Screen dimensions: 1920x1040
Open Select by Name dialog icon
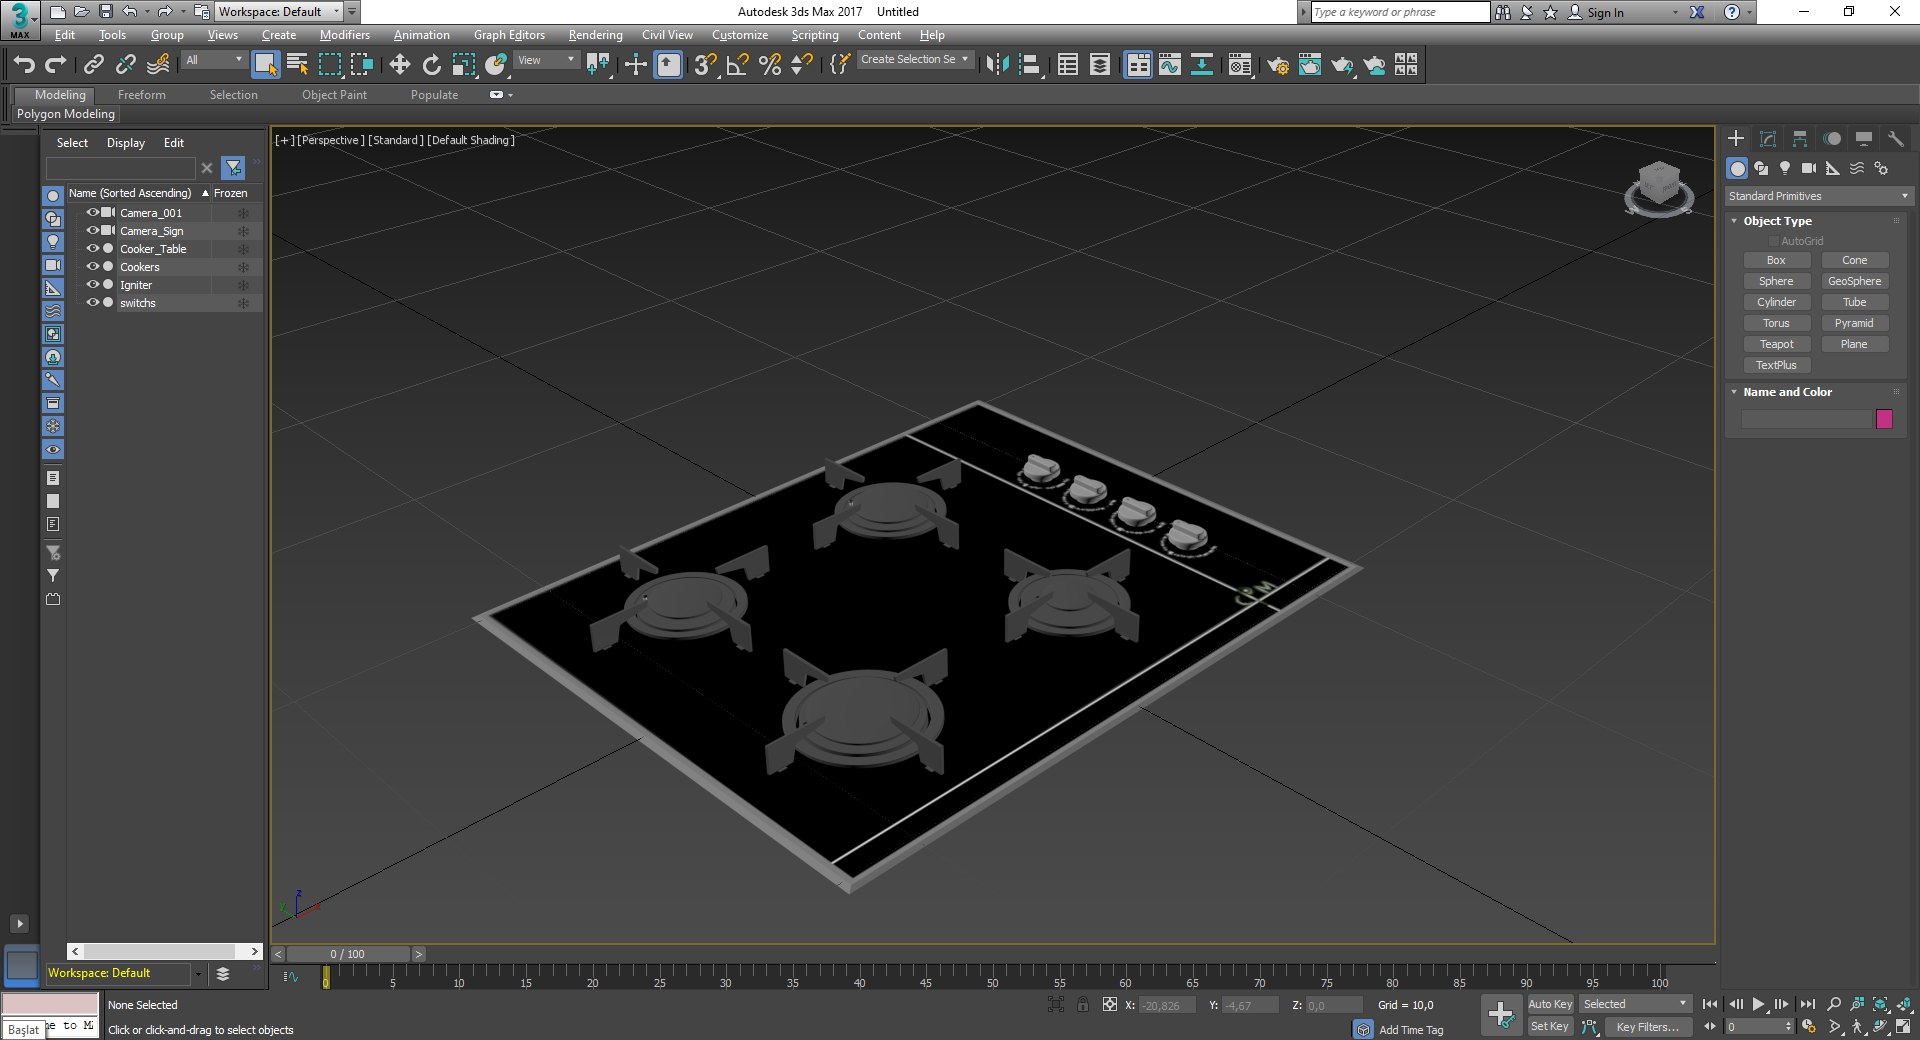(x=297, y=65)
